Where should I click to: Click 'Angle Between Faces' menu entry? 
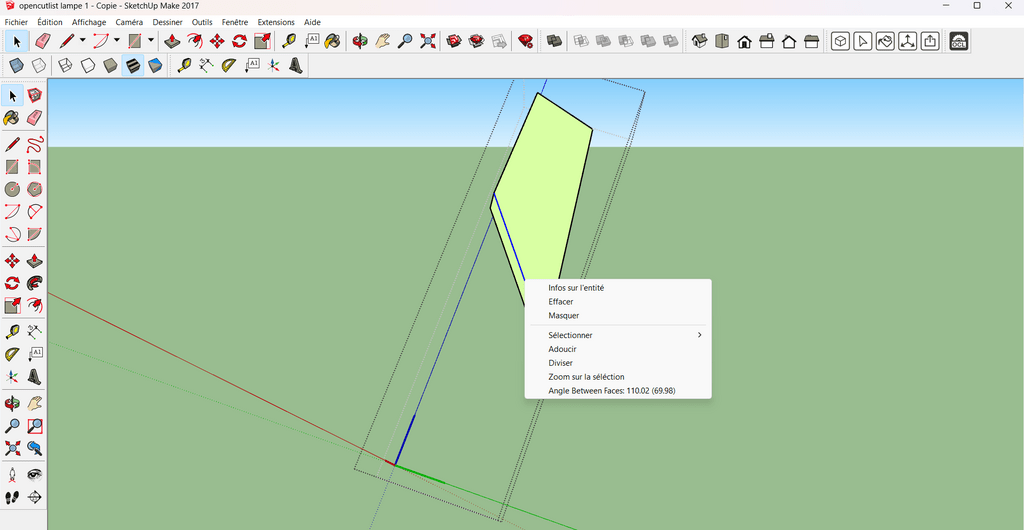611,391
